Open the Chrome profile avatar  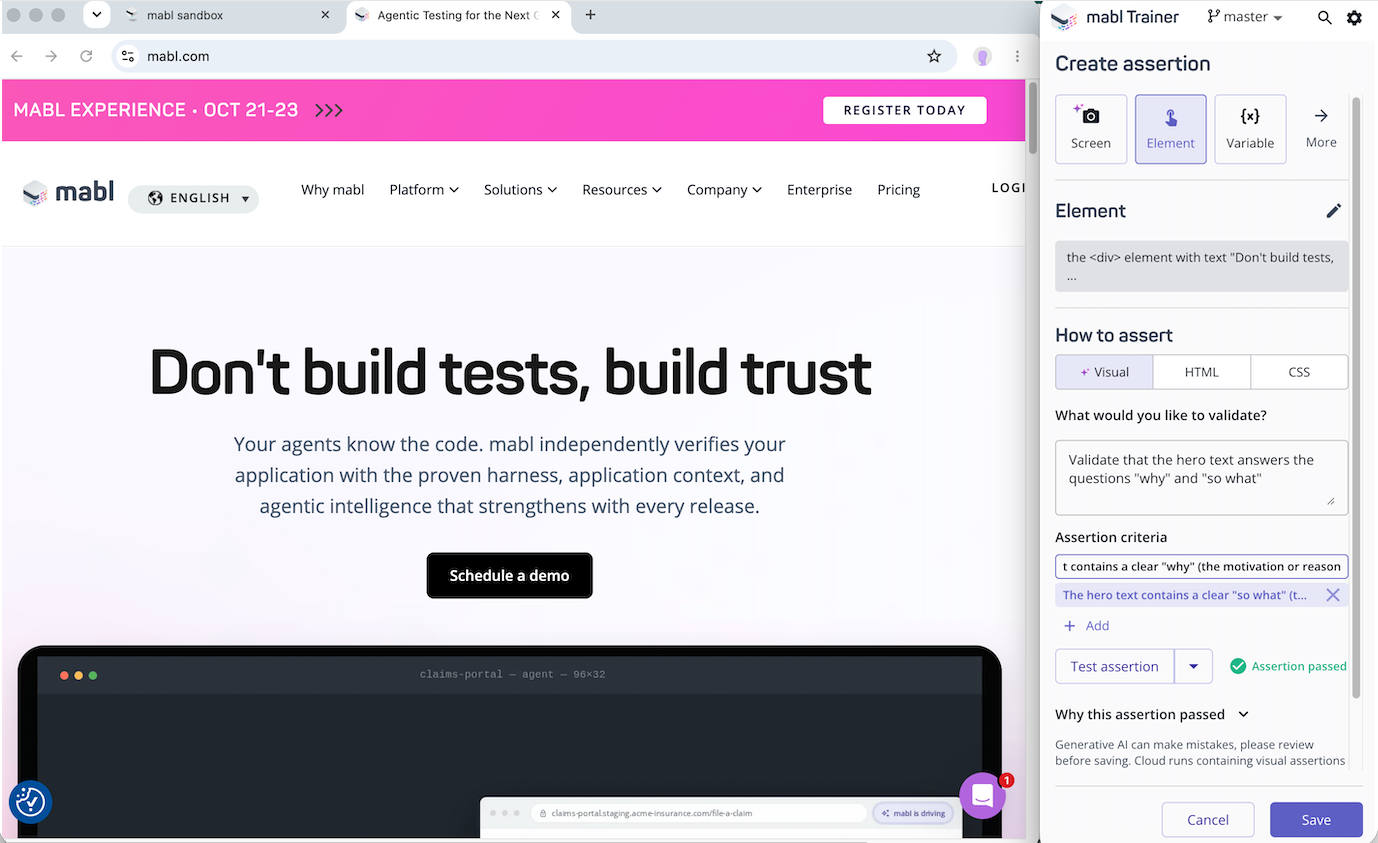982,56
